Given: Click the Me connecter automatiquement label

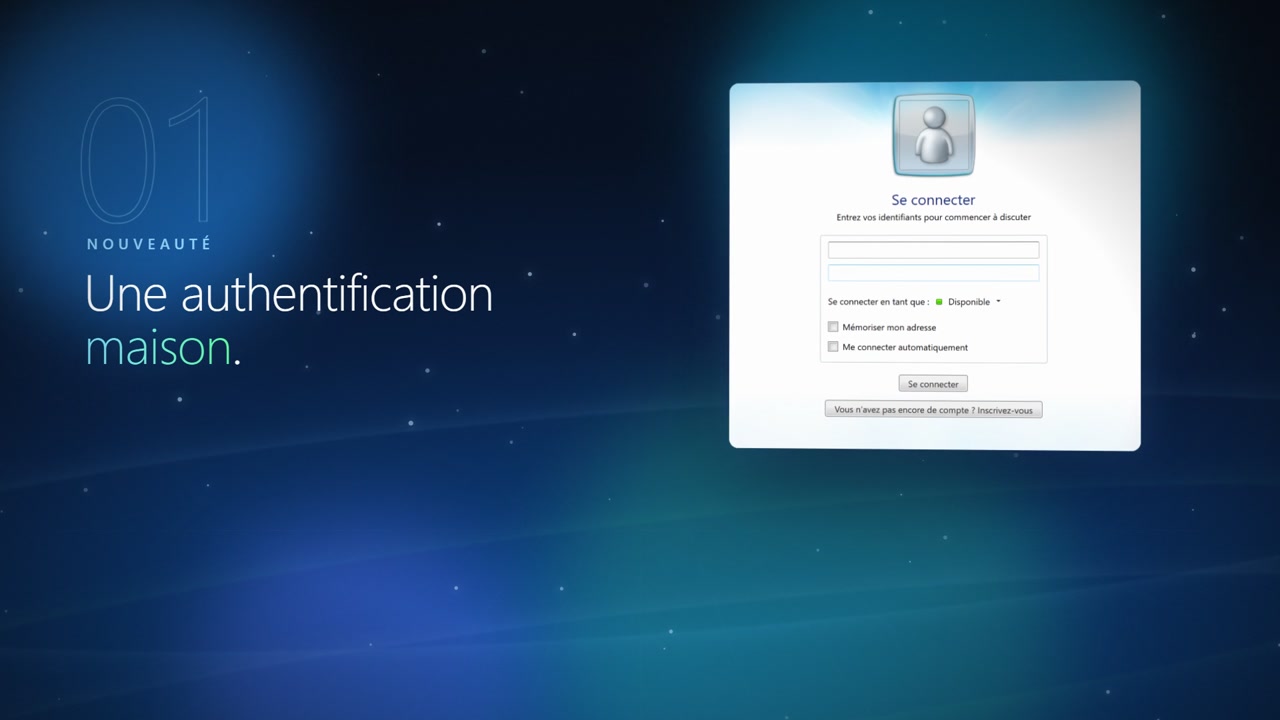Looking at the screenshot, I should [x=905, y=348].
